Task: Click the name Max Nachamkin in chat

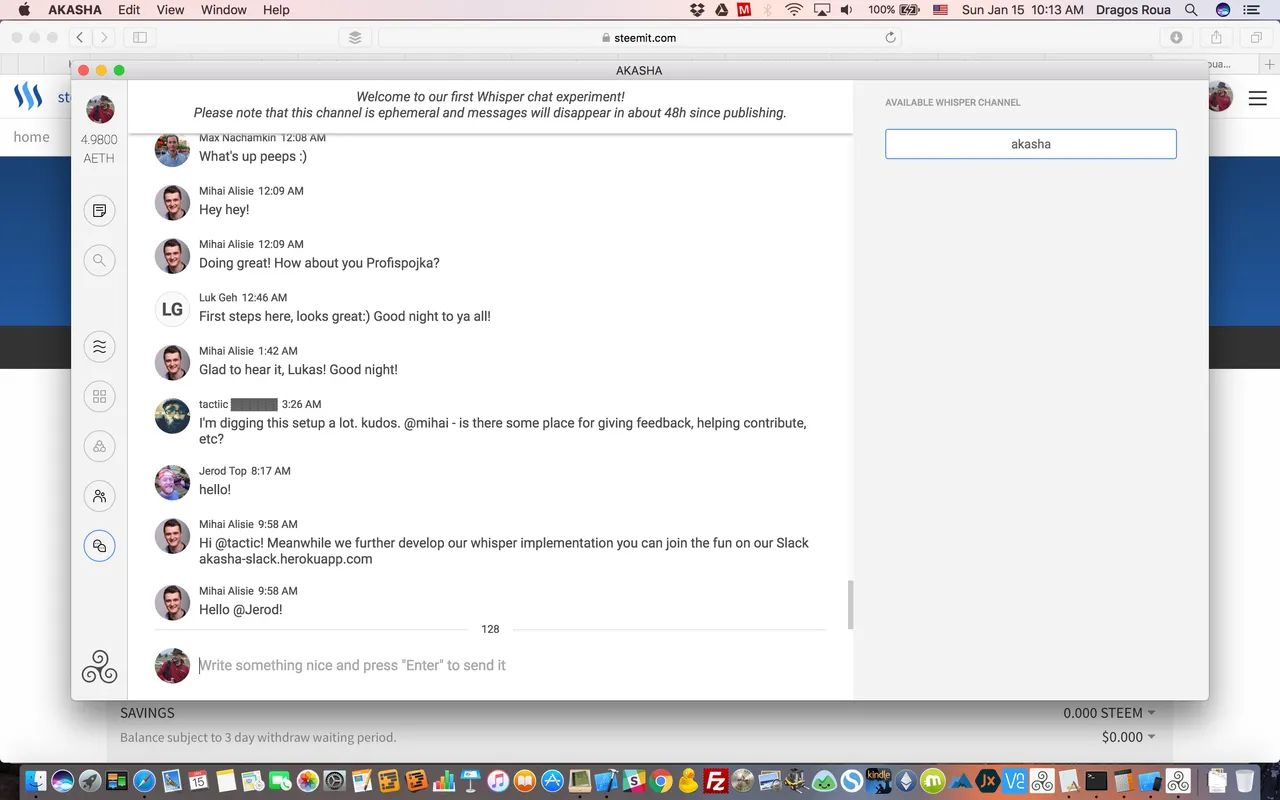Action: pos(237,138)
